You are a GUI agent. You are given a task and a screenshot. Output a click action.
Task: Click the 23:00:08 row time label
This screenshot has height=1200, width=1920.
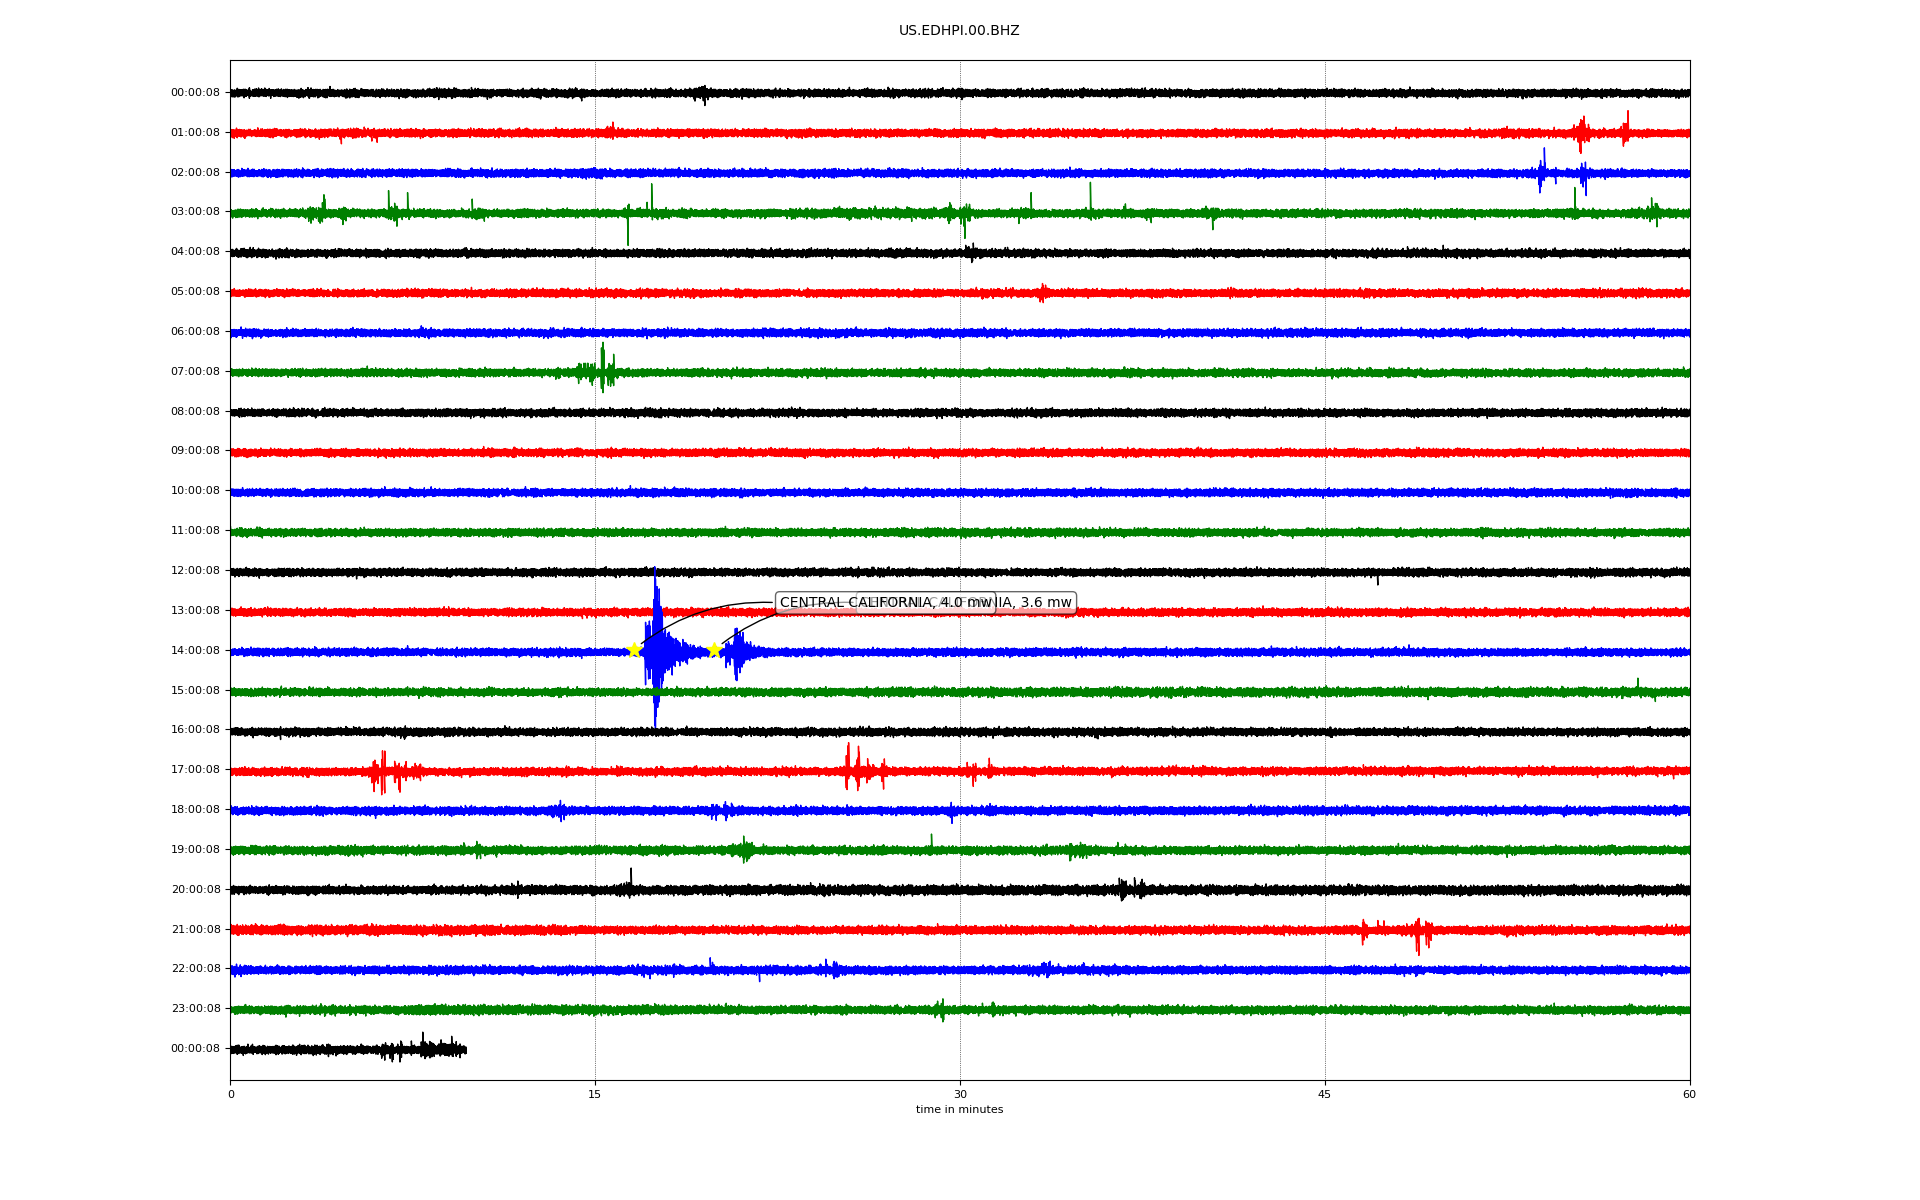coord(195,1009)
